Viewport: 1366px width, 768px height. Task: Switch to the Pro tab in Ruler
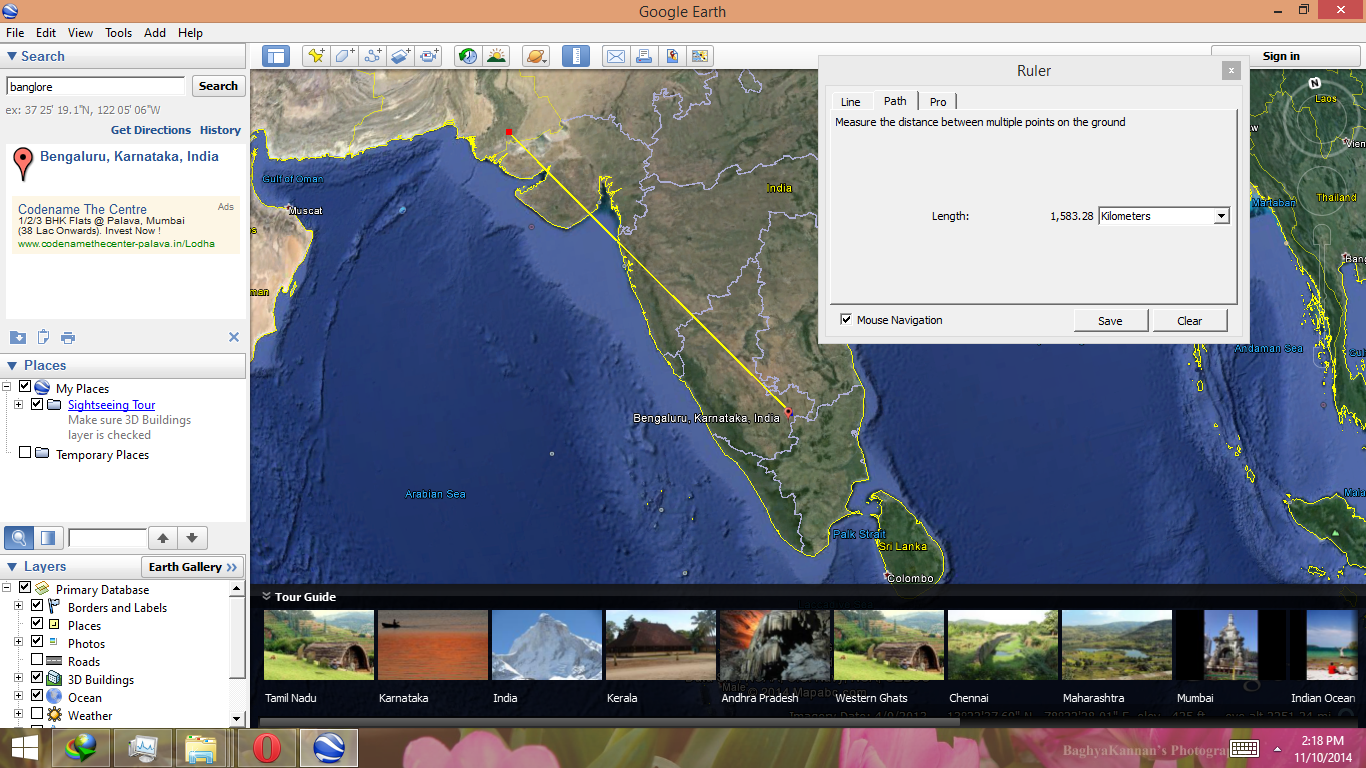[938, 101]
